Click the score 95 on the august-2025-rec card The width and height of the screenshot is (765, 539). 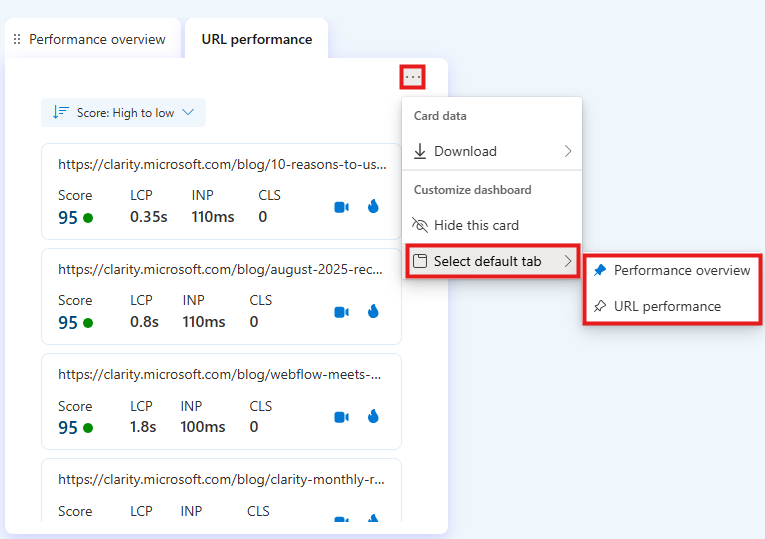pos(68,322)
